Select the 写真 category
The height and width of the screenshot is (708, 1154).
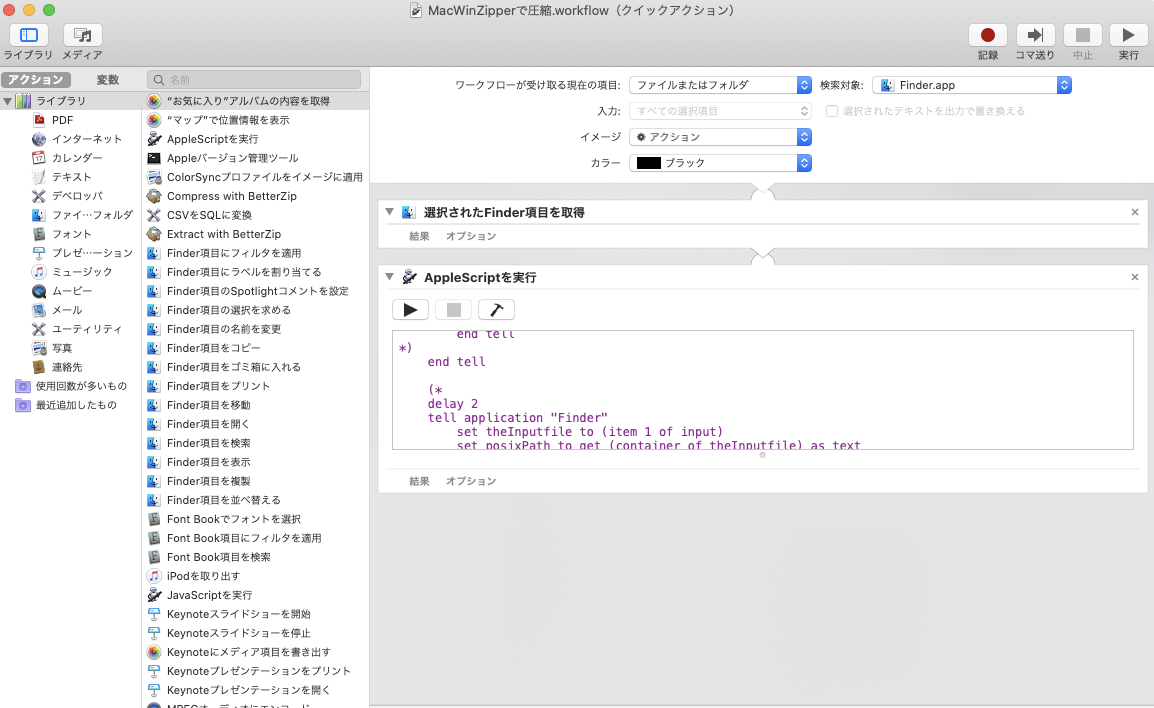62,348
